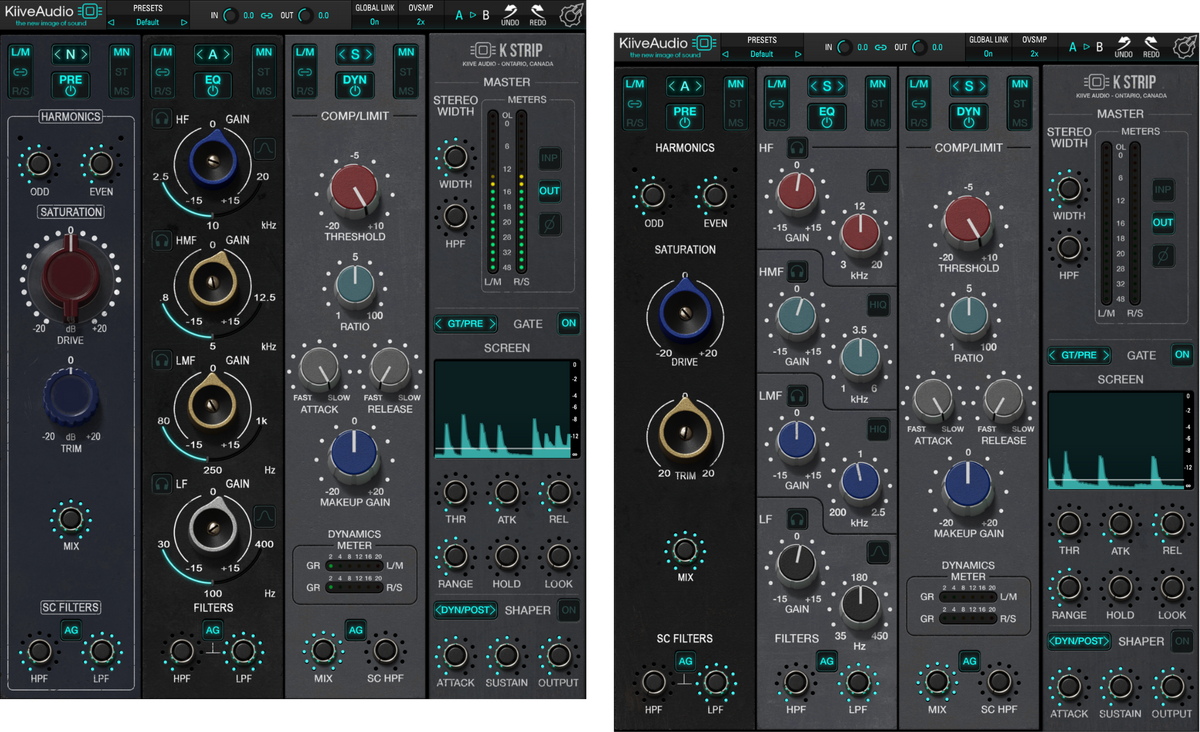Click the Undo arrow in the right plugin window

coord(1123,46)
